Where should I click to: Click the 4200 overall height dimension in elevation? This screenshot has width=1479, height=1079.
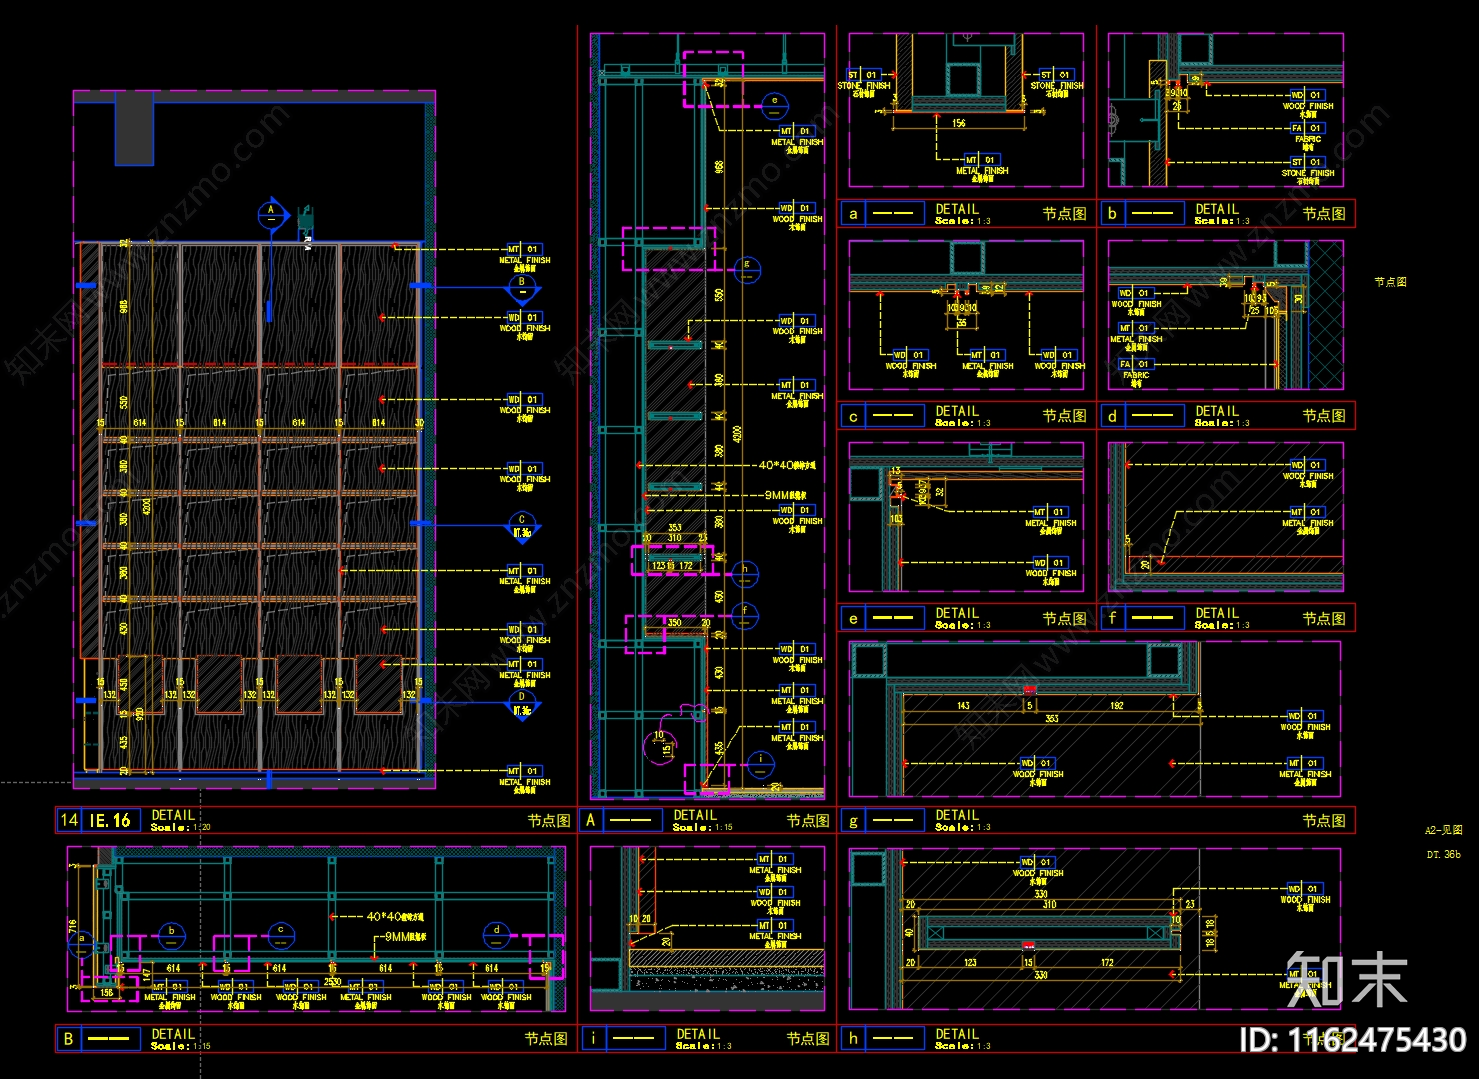[147, 507]
